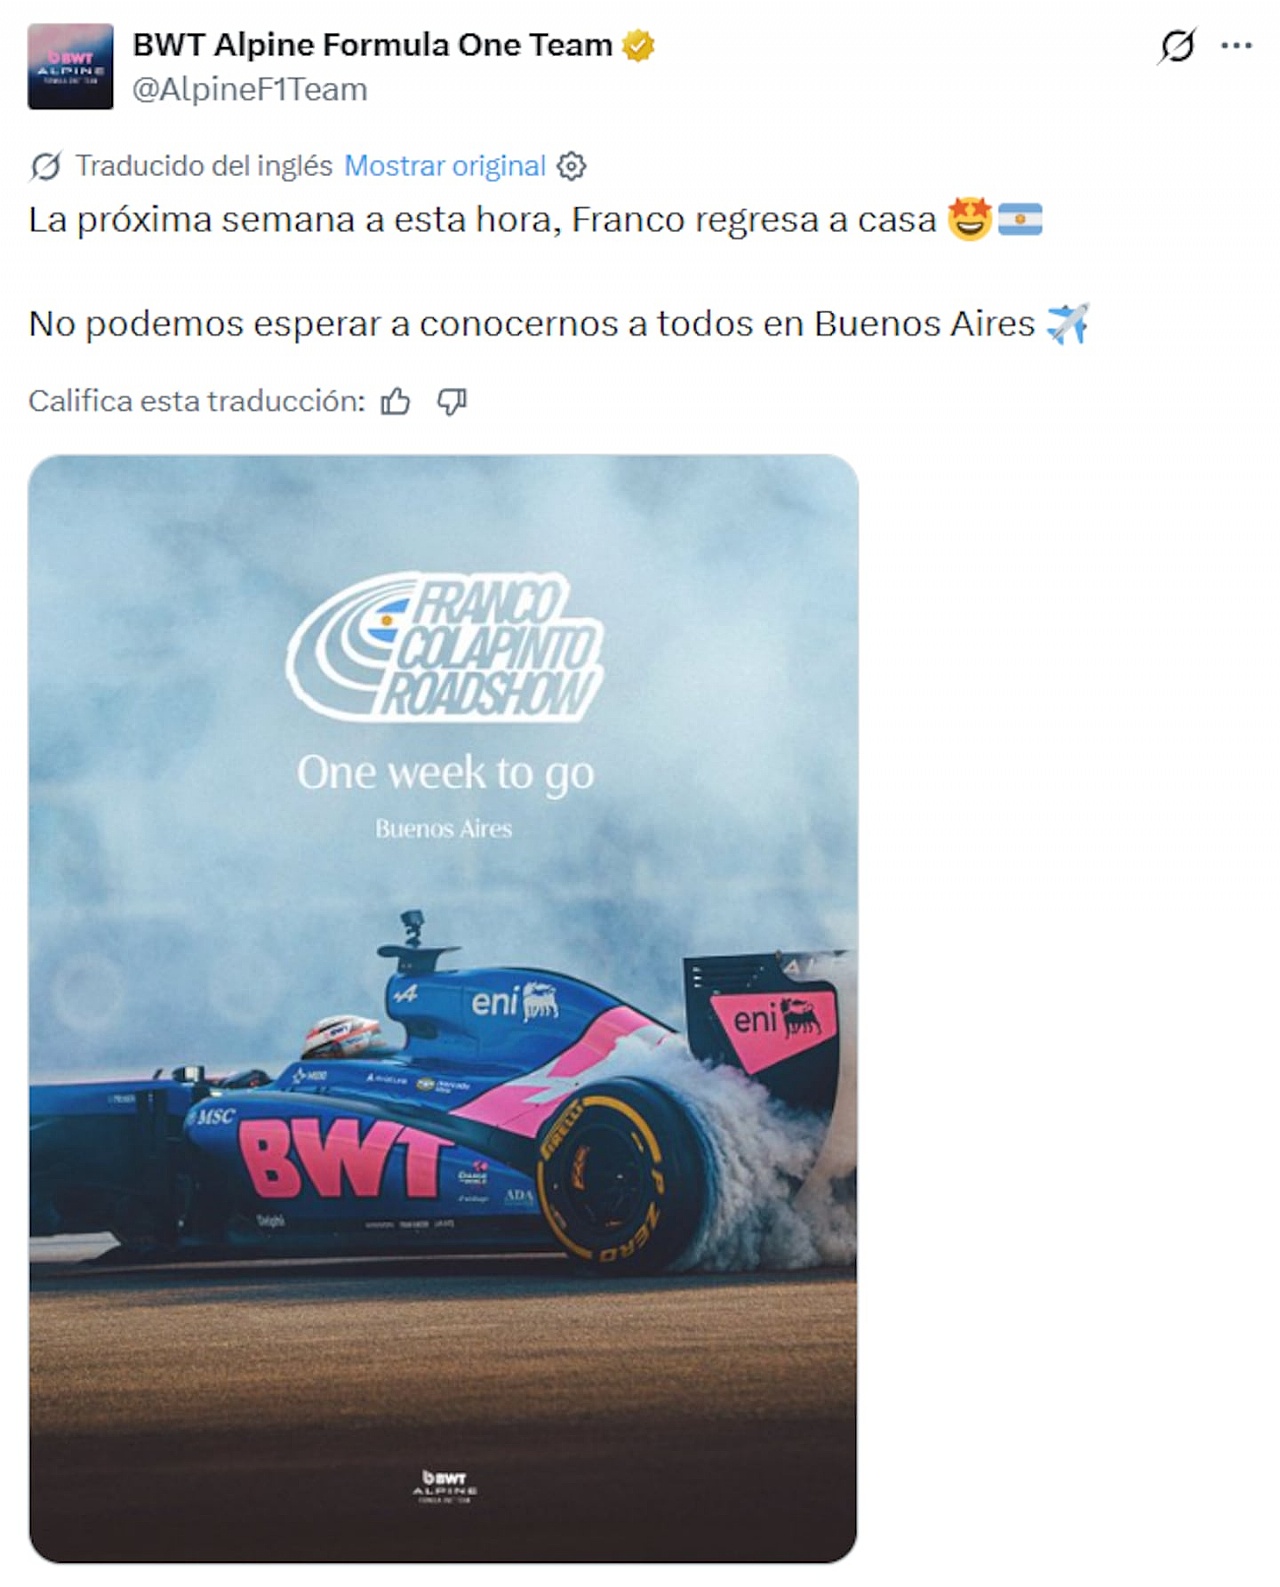Click the BWT Alpine profile avatar
Viewport: 1280px width, 1587px height.
pos(70,67)
